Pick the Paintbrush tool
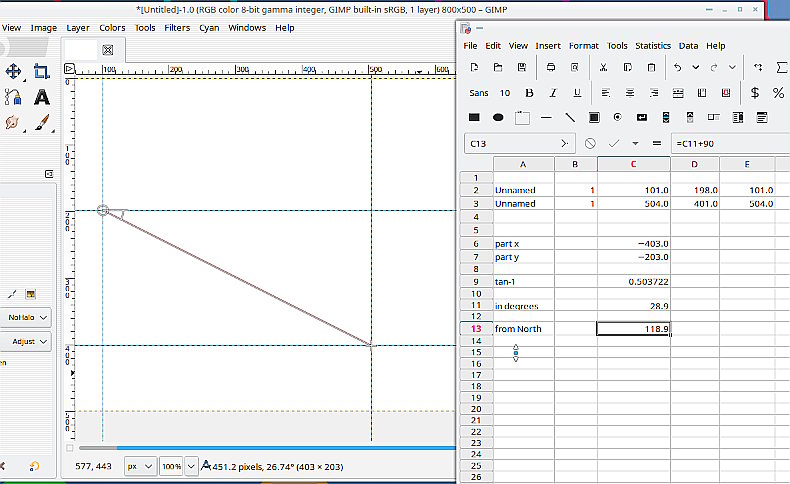790x484 pixels. tap(42, 123)
